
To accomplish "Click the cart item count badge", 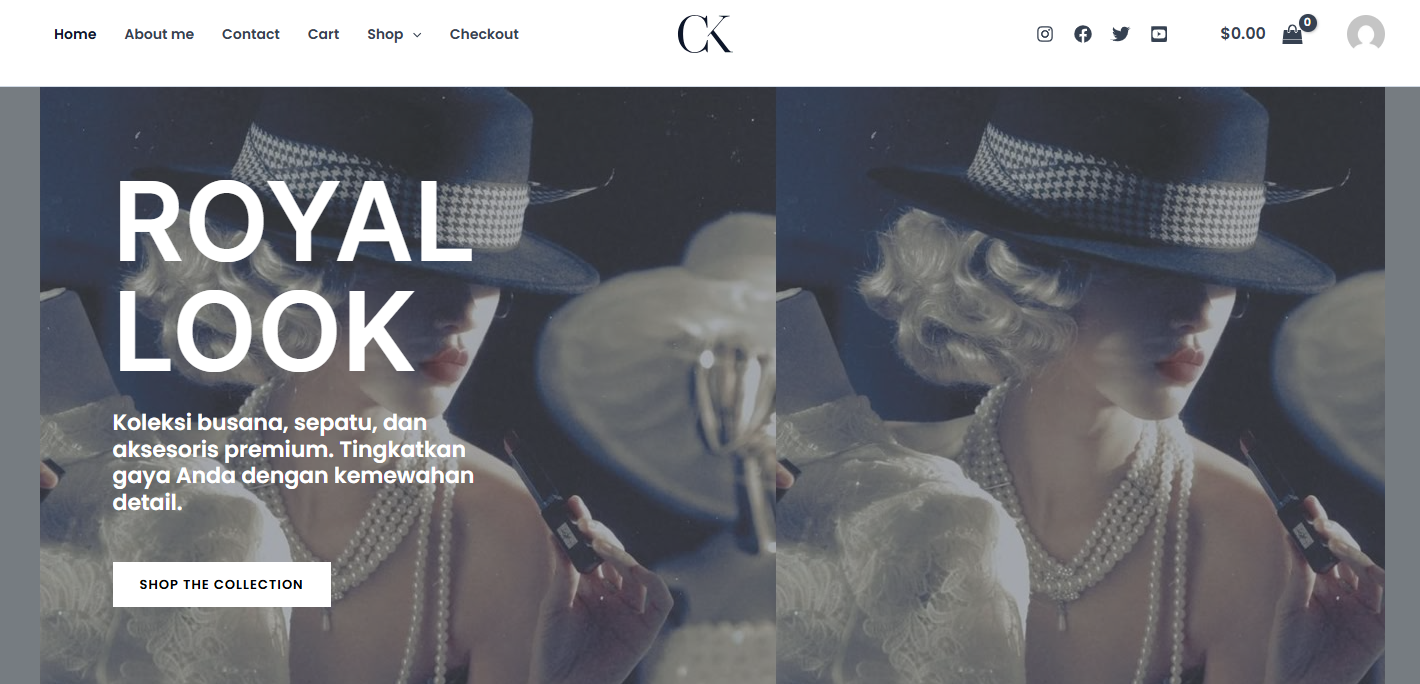I will [x=1308, y=22].
